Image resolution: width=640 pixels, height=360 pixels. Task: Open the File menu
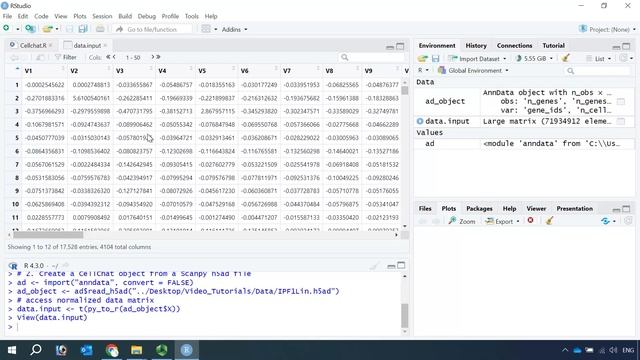click(x=7, y=16)
